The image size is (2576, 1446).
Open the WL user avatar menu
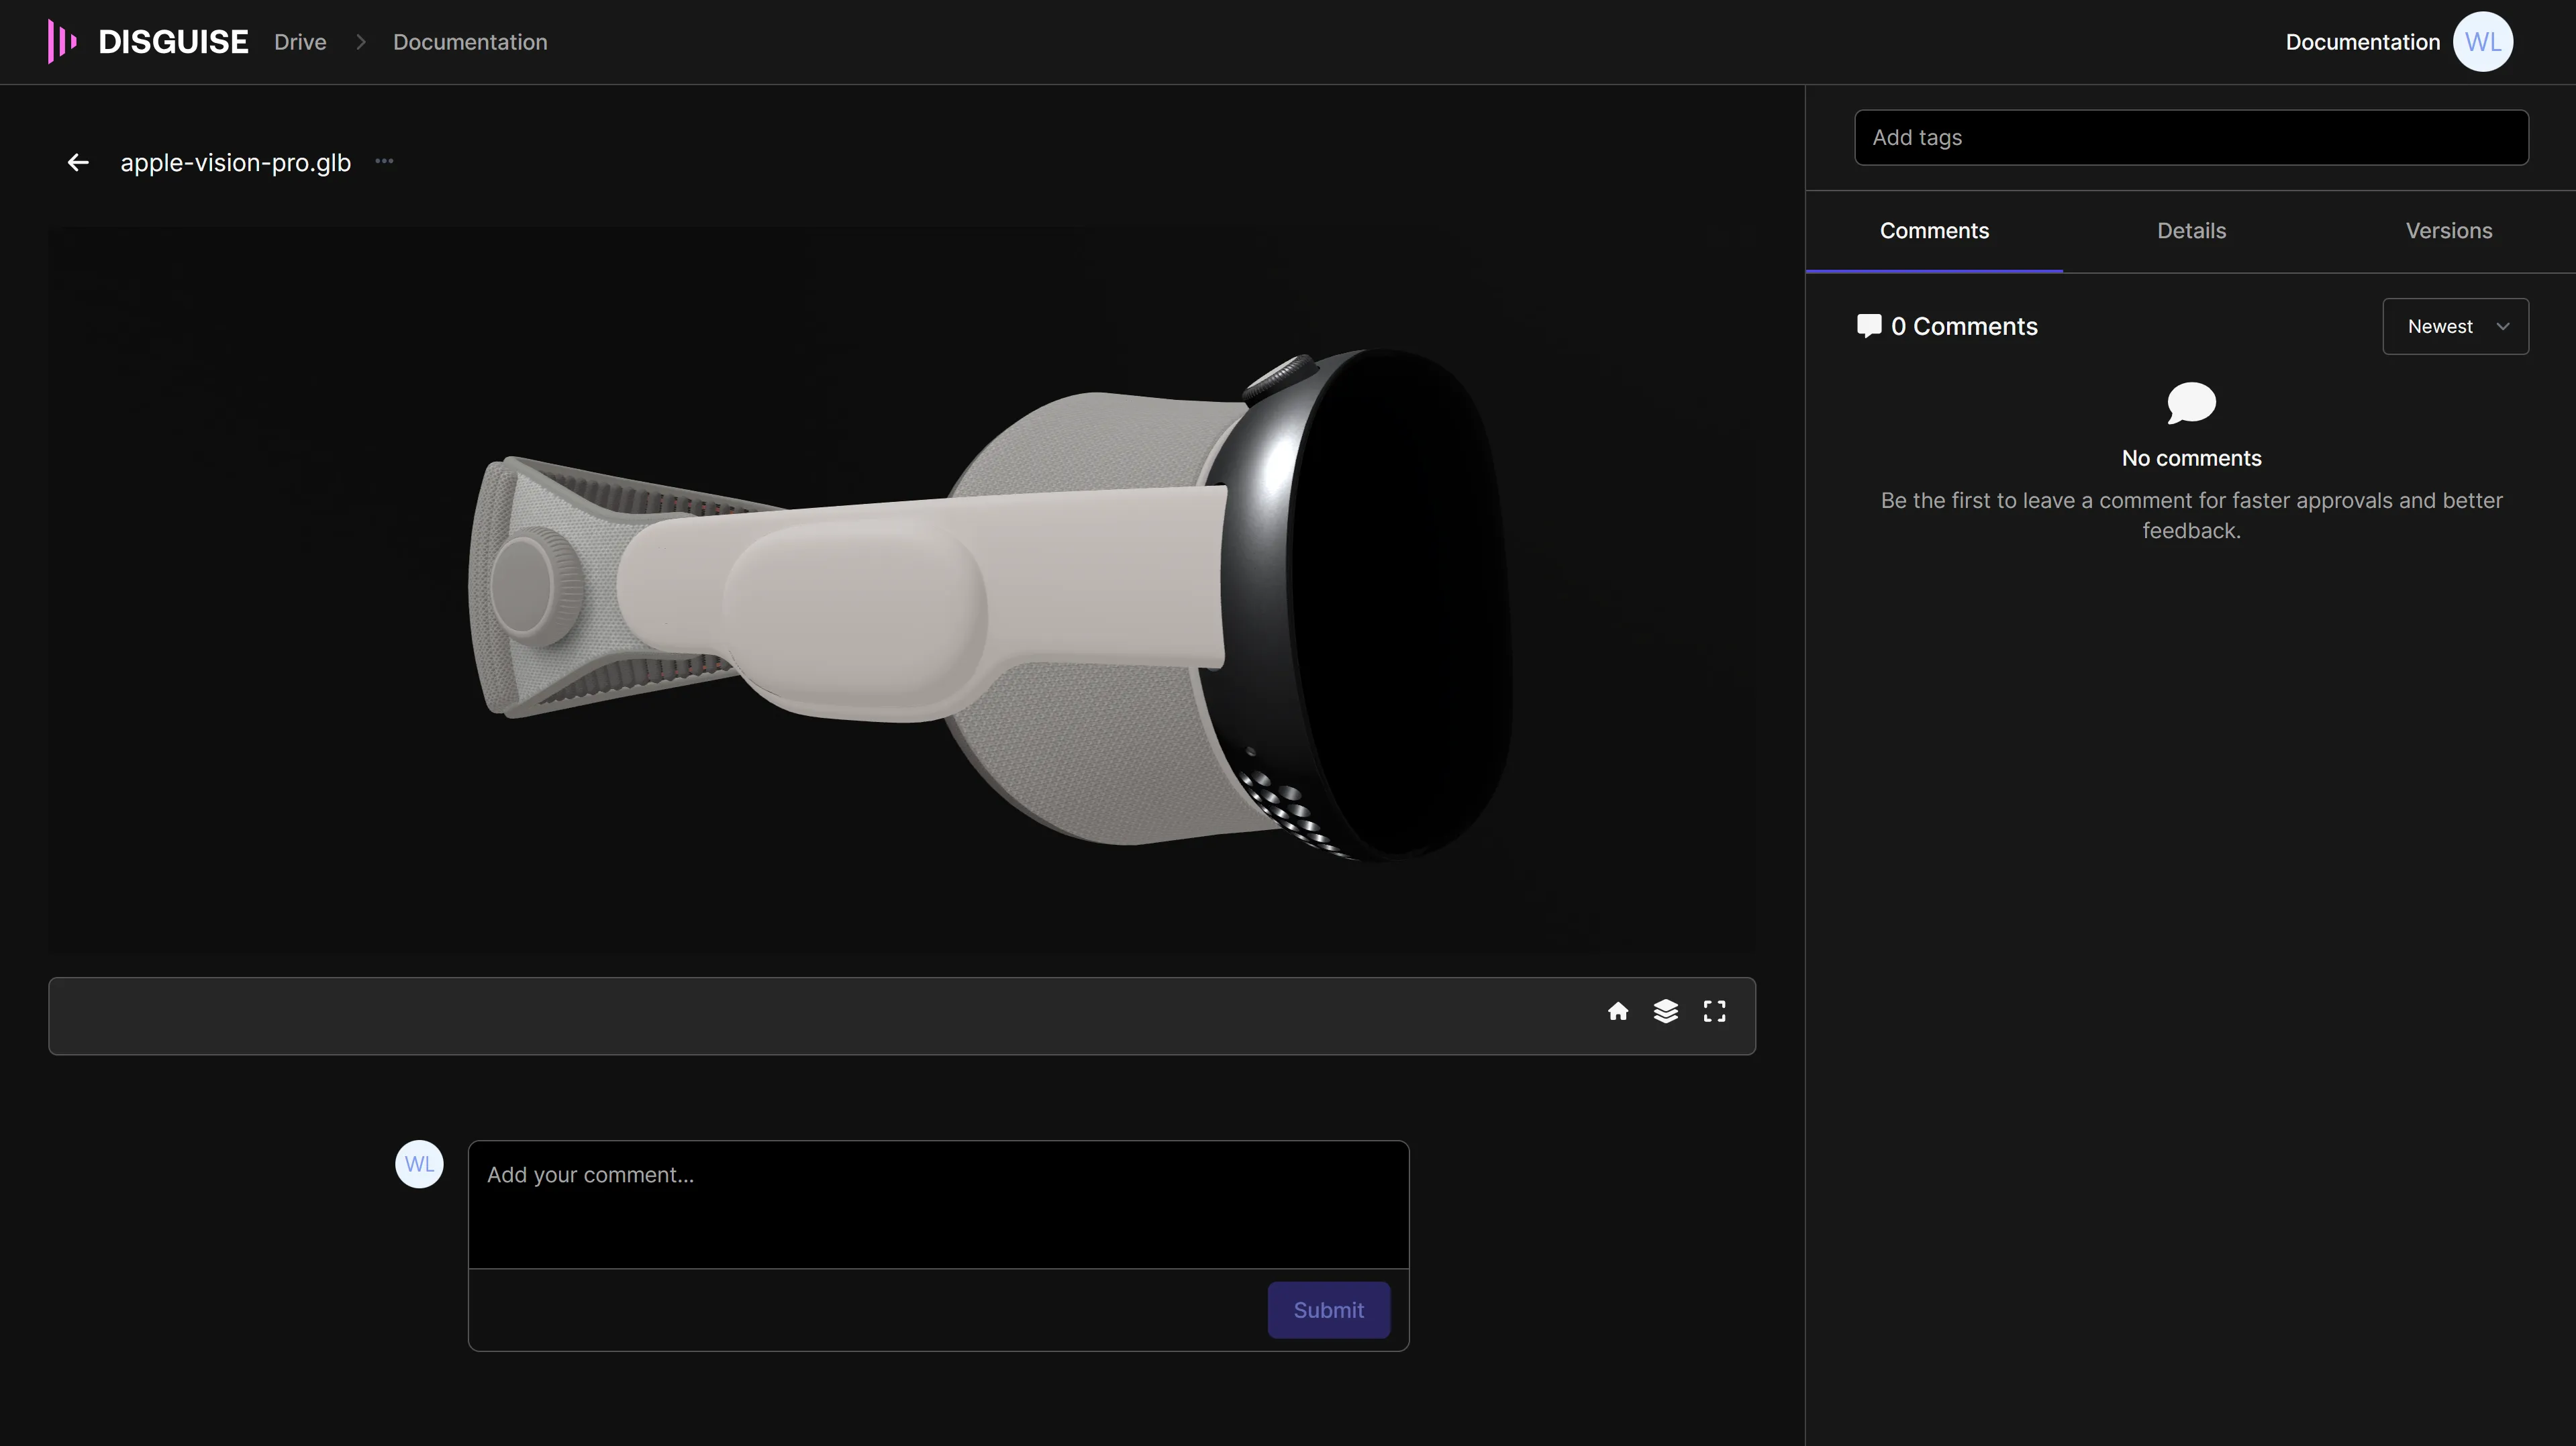2482,42
